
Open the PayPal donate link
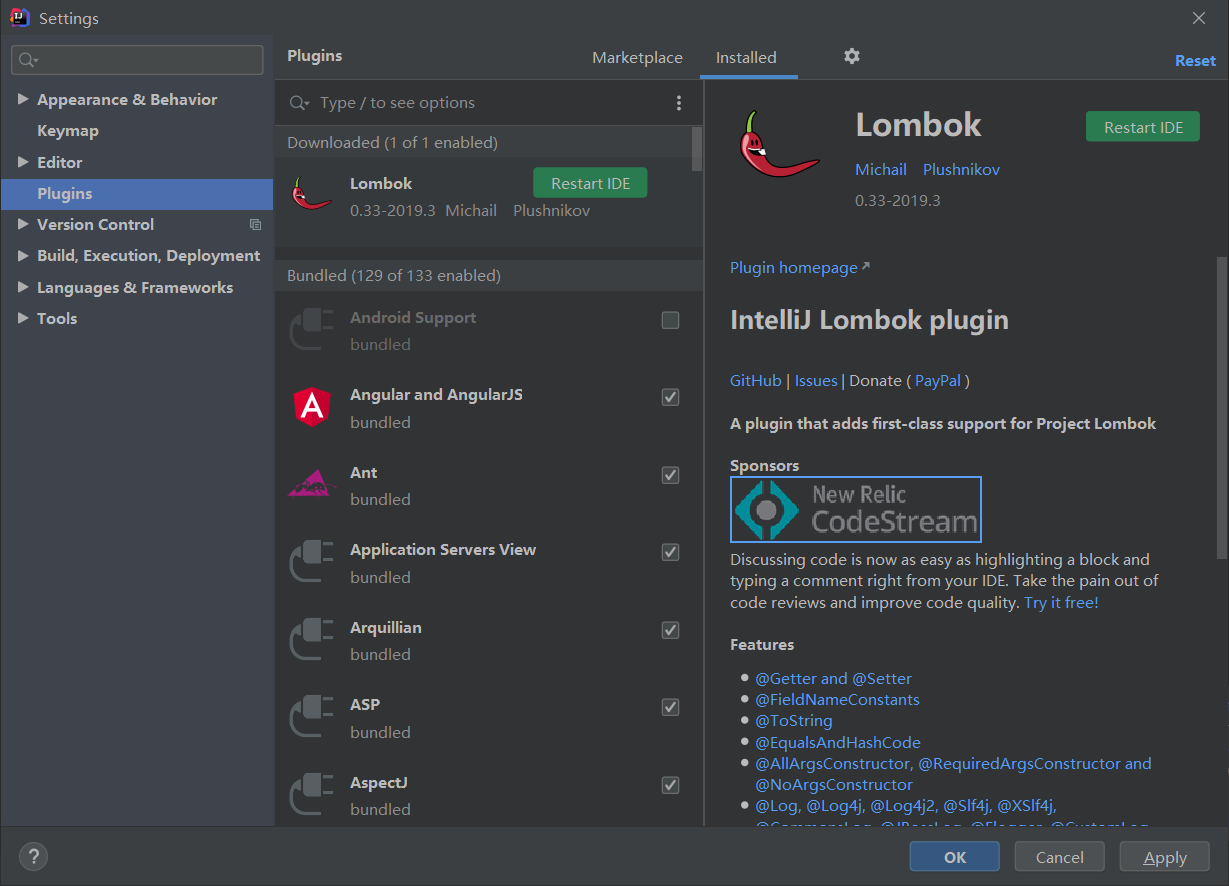938,381
